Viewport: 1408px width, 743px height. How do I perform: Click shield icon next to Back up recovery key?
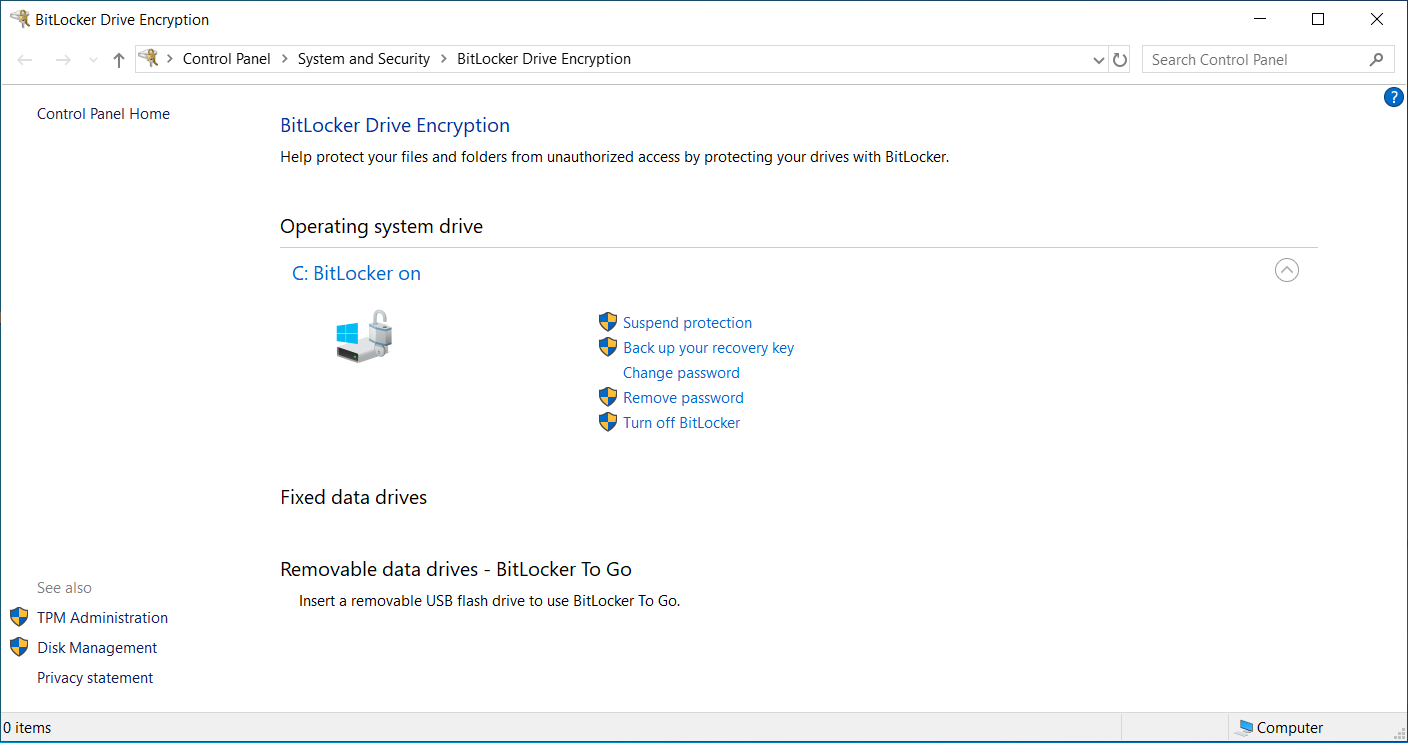pyautogui.click(x=608, y=347)
